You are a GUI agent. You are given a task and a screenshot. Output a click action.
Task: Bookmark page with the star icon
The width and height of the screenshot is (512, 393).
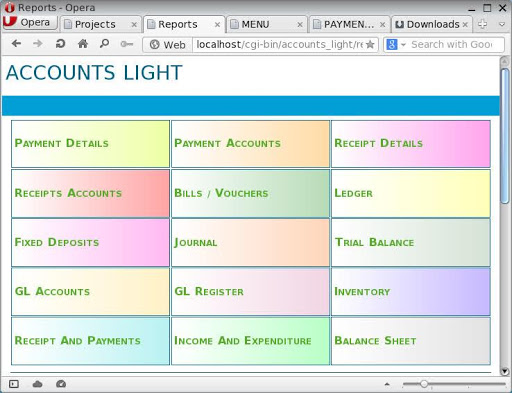click(370, 44)
